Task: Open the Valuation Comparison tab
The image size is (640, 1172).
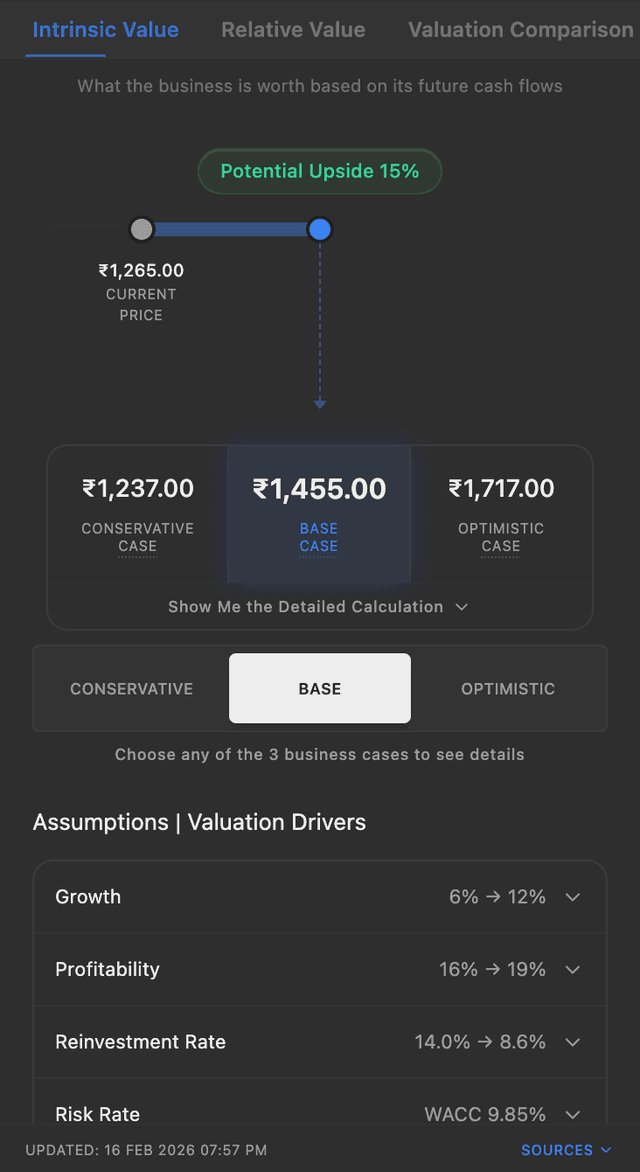Action: click(x=520, y=30)
